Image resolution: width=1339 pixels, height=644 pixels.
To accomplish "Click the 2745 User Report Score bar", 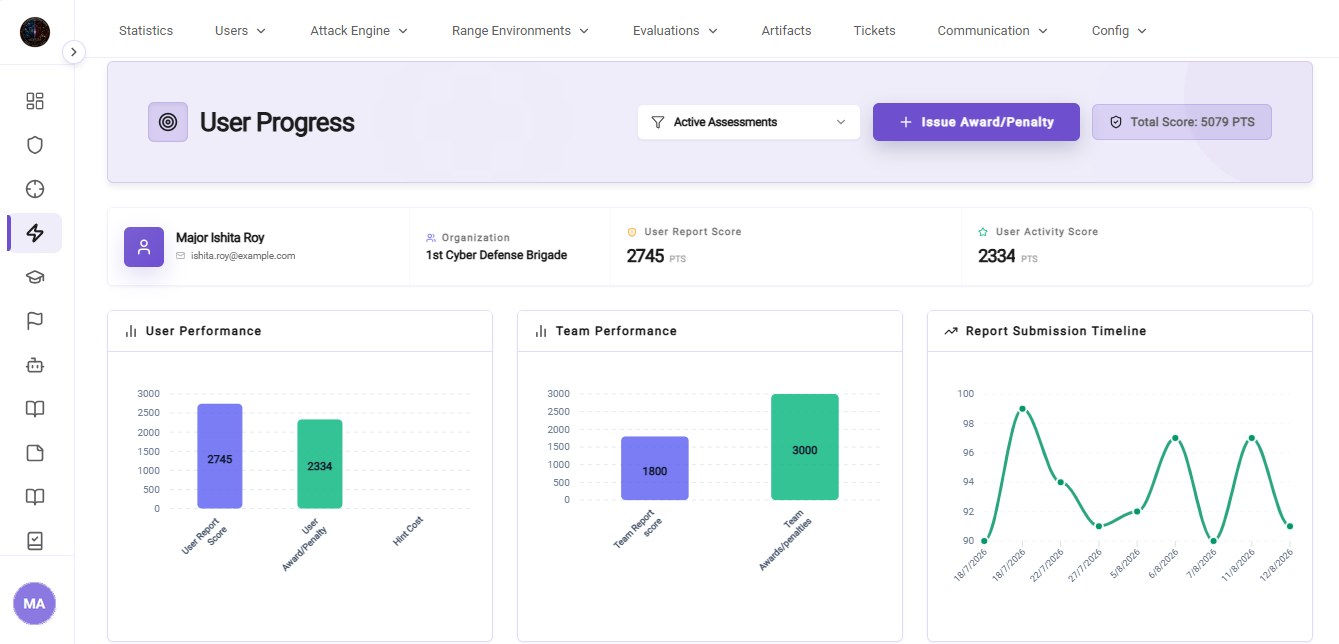I will point(220,456).
